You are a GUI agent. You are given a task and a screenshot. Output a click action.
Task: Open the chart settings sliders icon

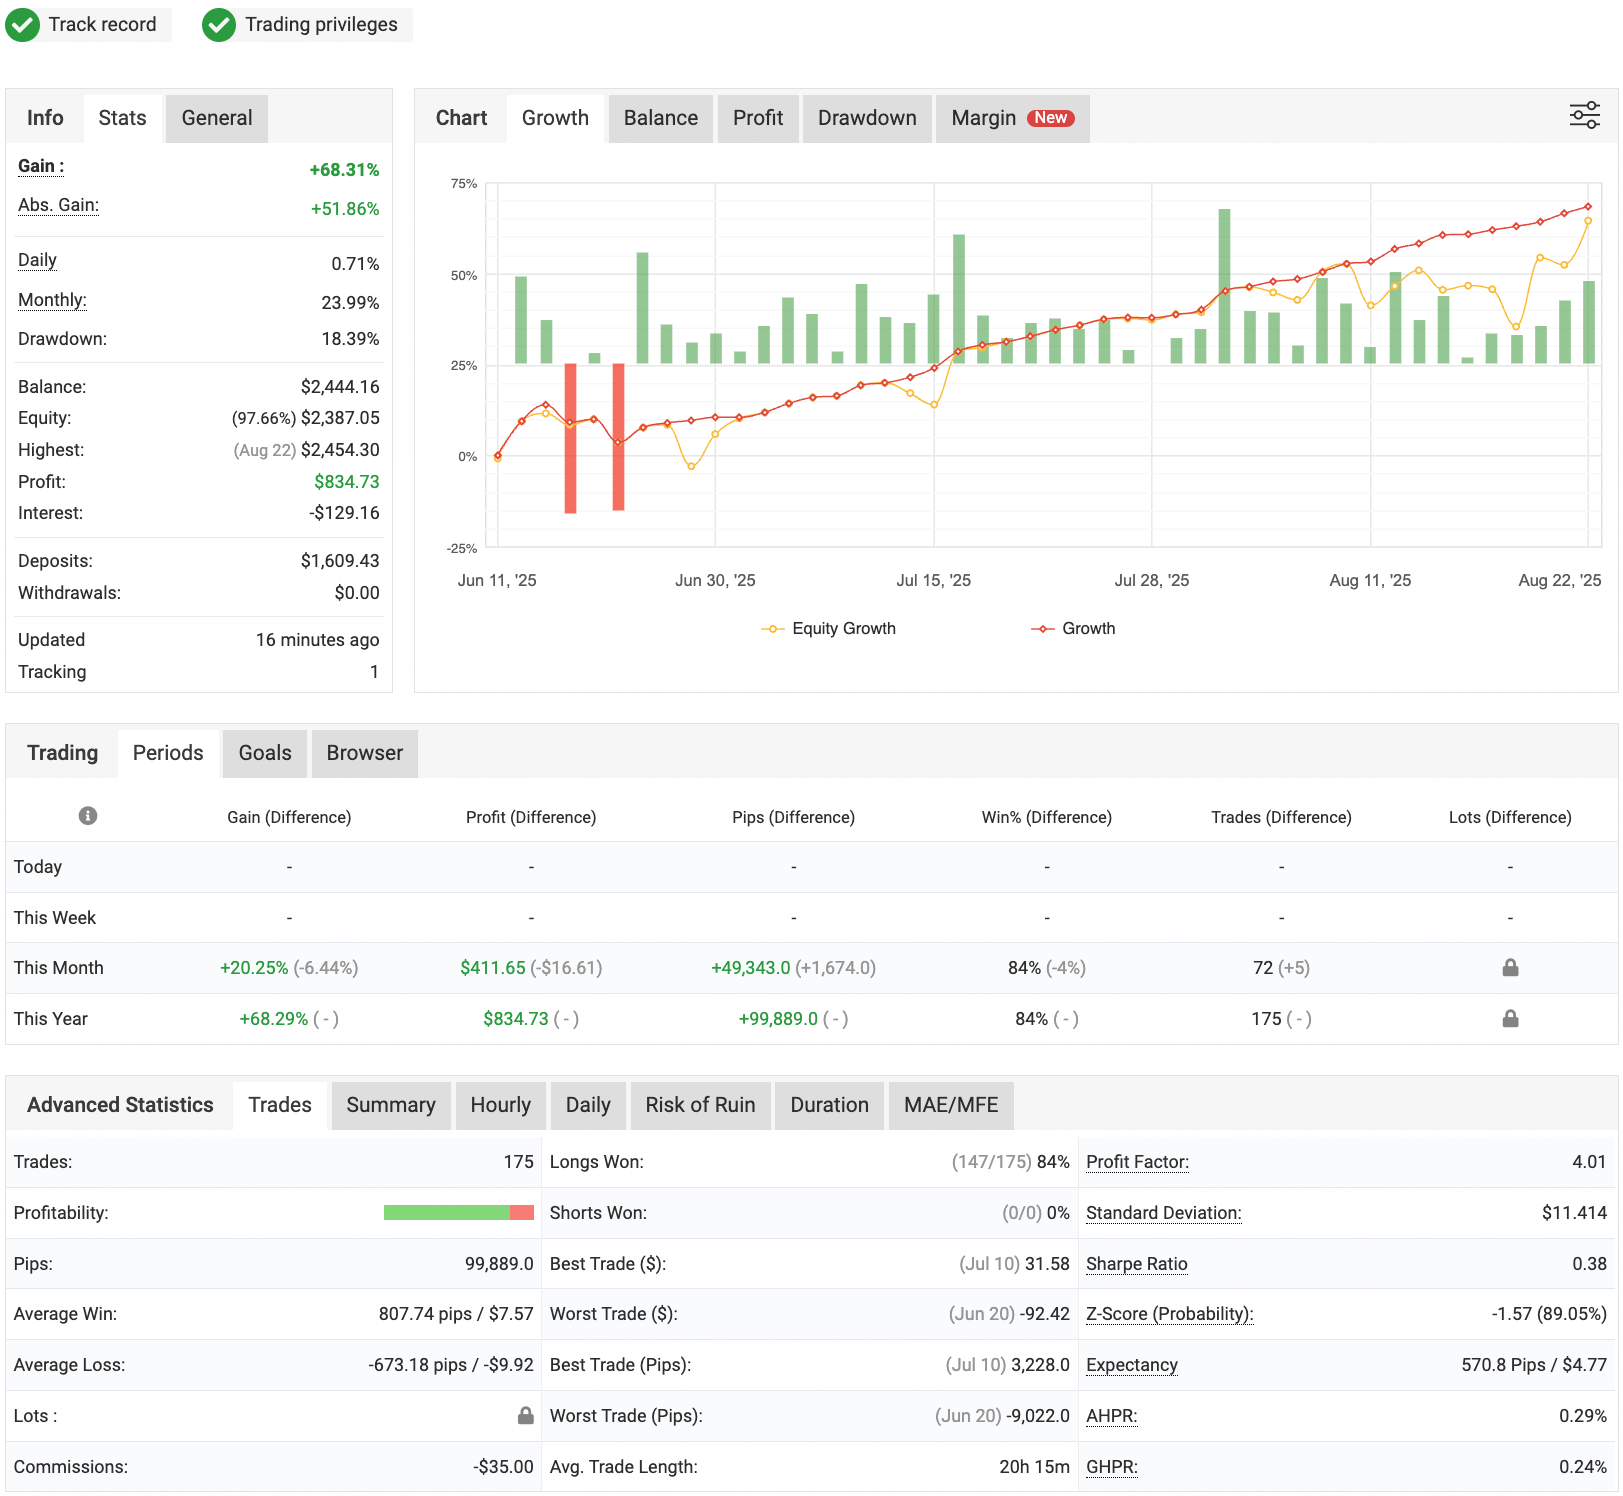pos(1584,116)
